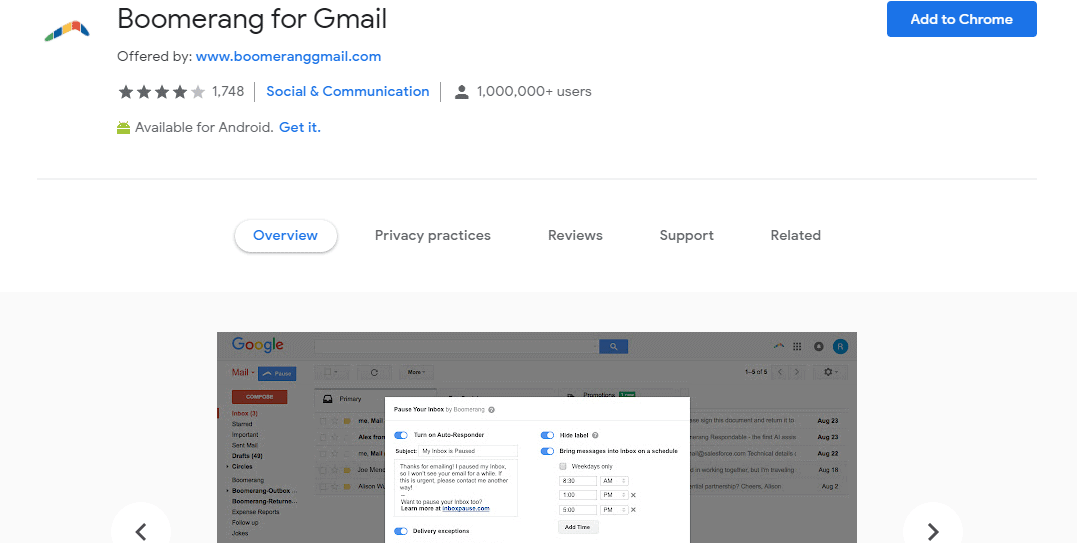
Task: Open the PM dropdown next to 5:00
Action: 614,510
